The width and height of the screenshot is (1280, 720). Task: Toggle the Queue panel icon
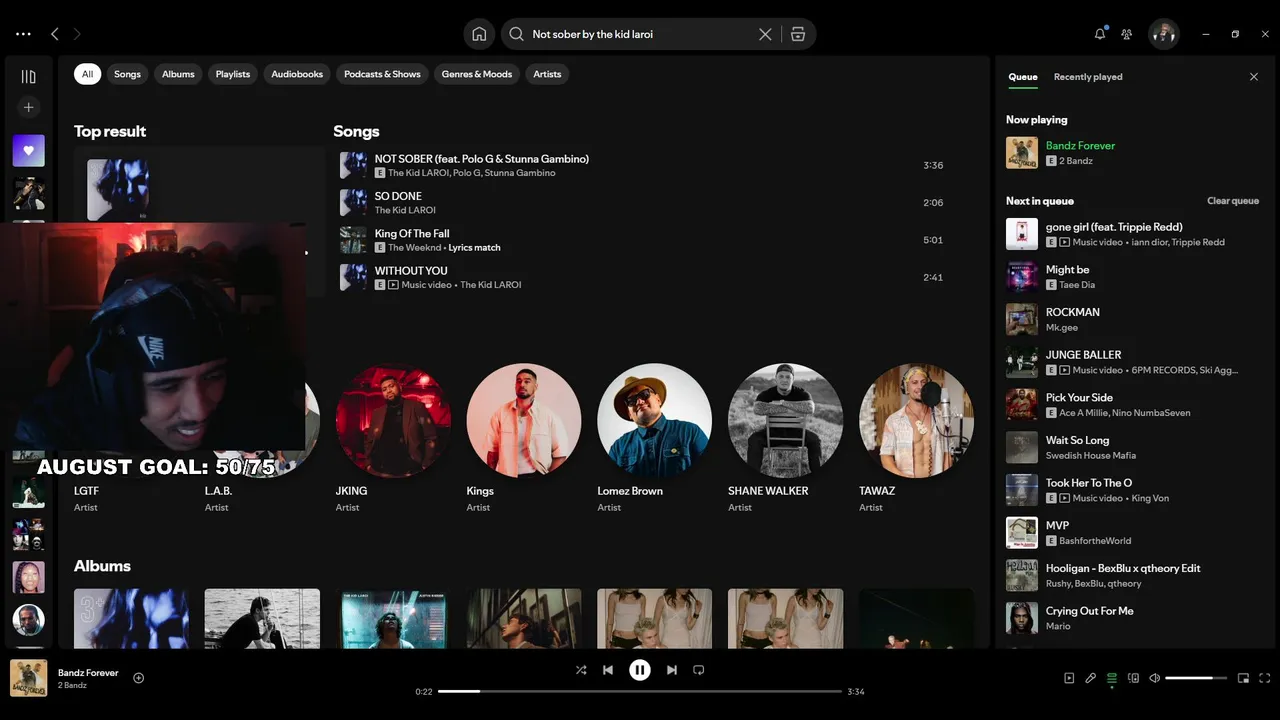[1112, 678]
